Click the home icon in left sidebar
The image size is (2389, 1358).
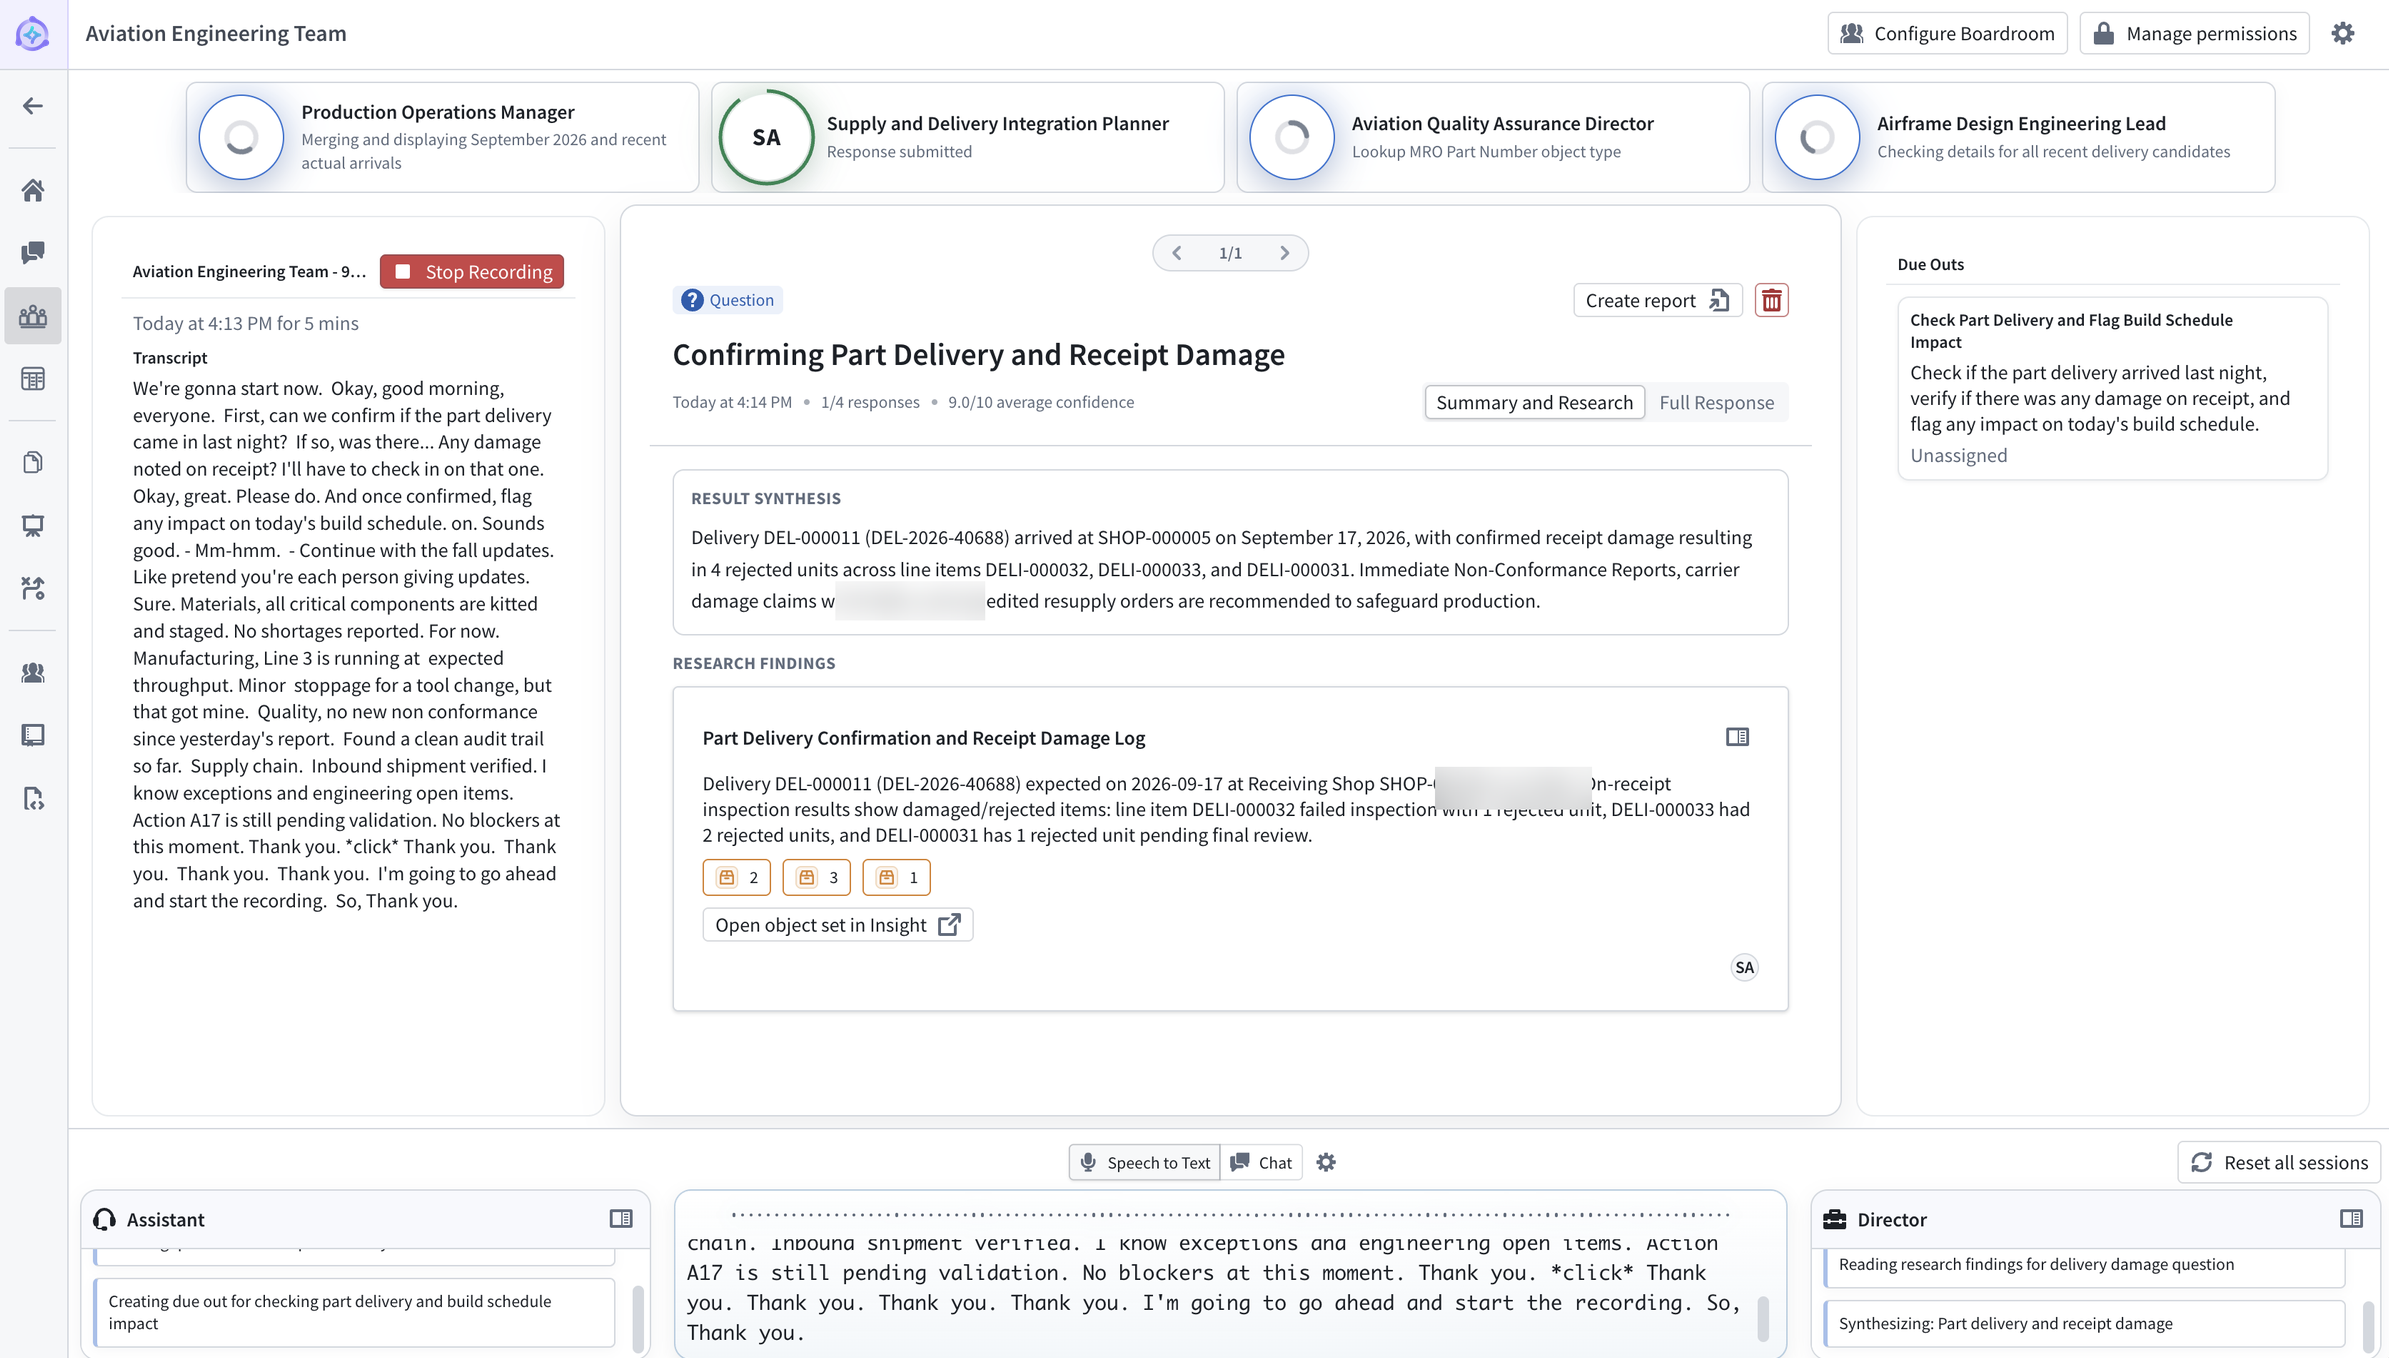tap(33, 190)
